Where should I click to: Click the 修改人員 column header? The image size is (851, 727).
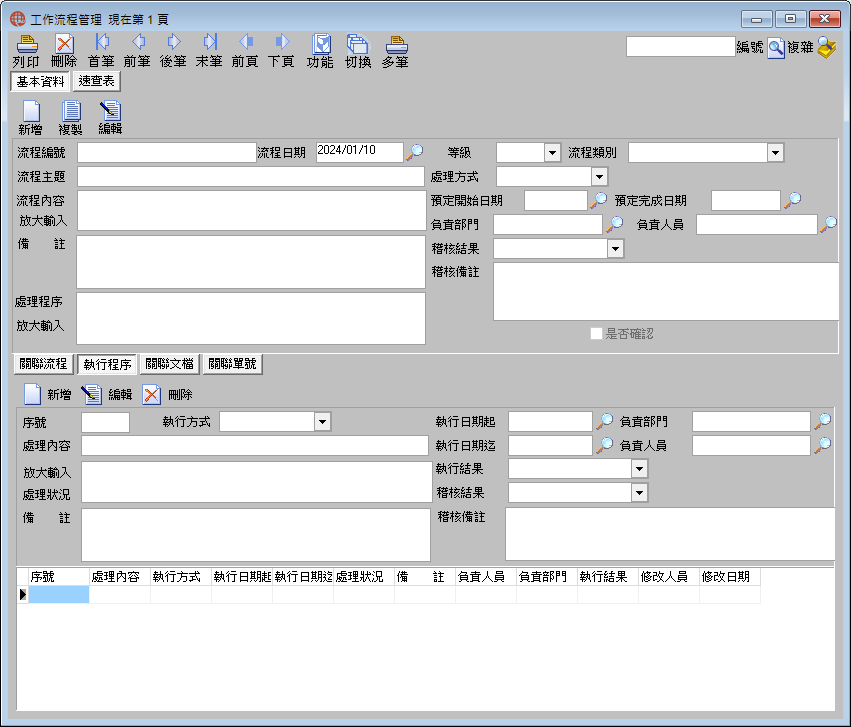669,577
